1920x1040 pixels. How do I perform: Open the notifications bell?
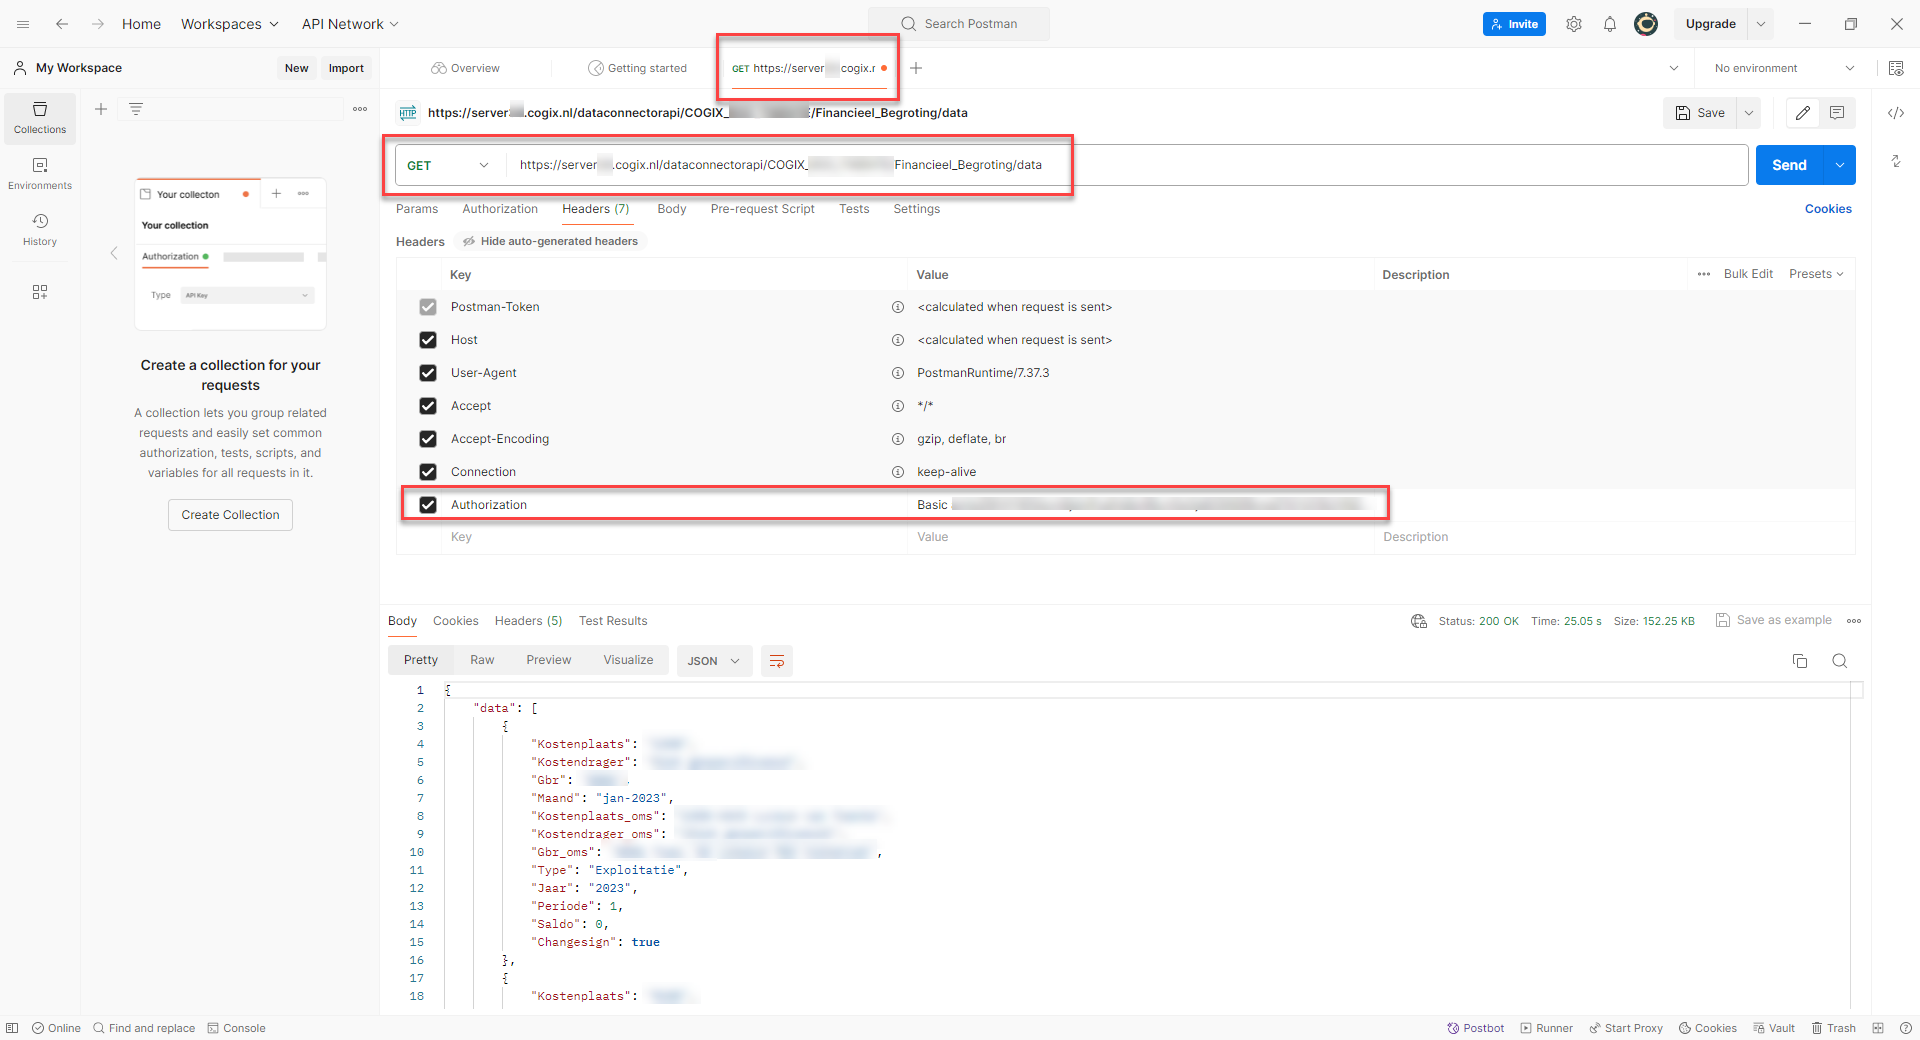[1610, 24]
